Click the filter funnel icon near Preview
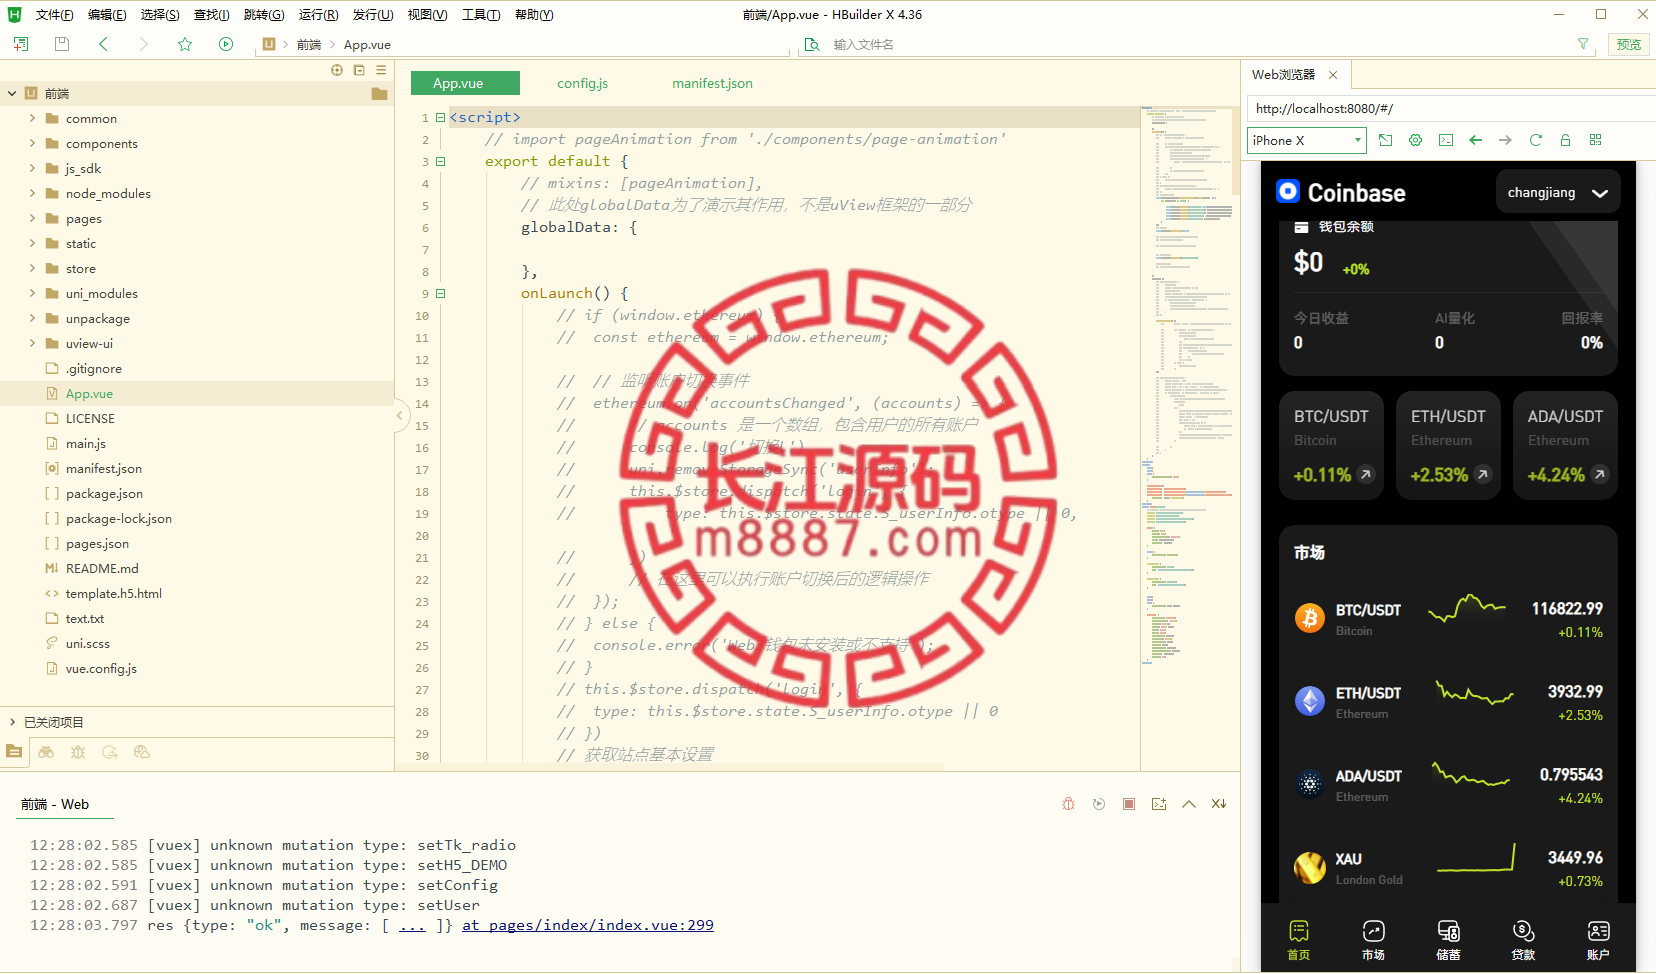The image size is (1656, 974). [x=1583, y=44]
